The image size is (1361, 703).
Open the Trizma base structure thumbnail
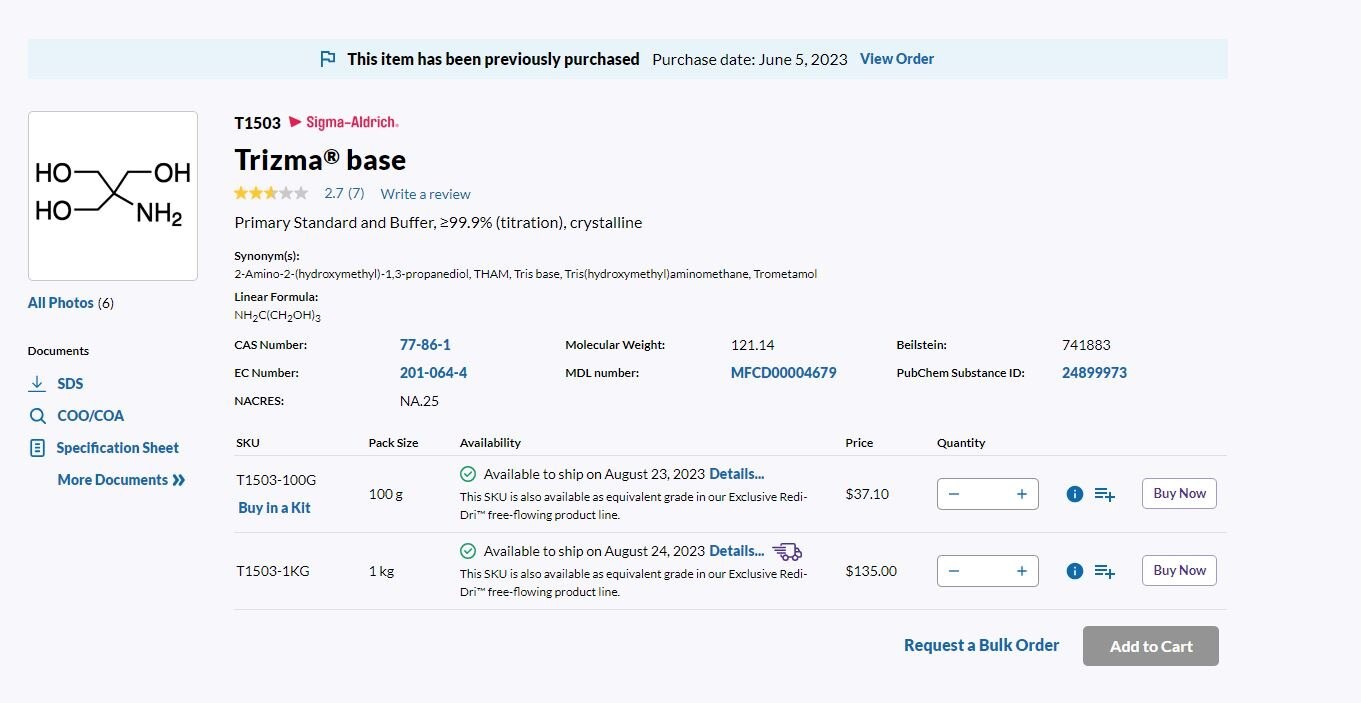click(x=113, y=196)
